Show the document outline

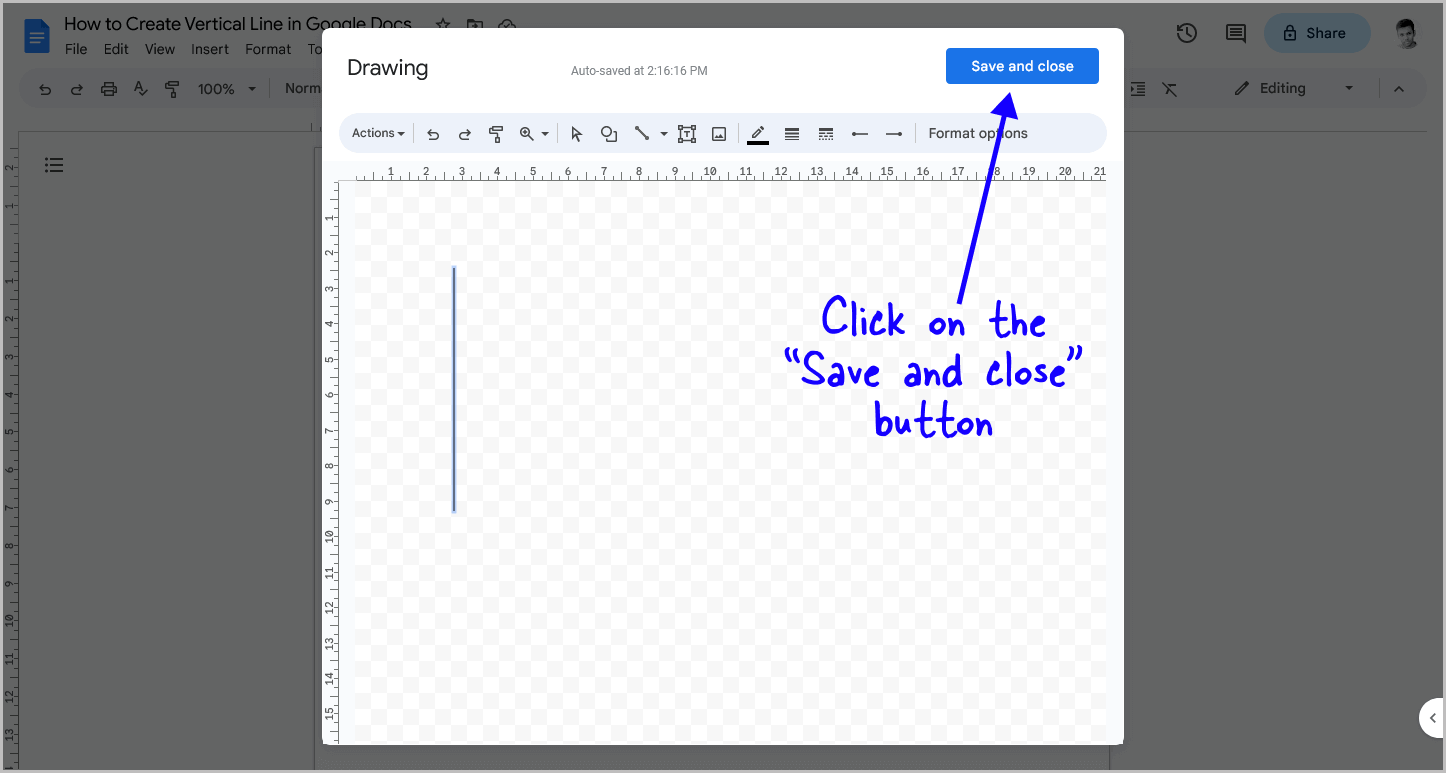[54, 164]
